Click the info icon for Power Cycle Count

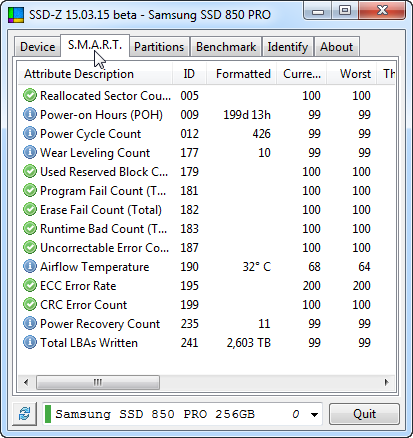(30, 134)
